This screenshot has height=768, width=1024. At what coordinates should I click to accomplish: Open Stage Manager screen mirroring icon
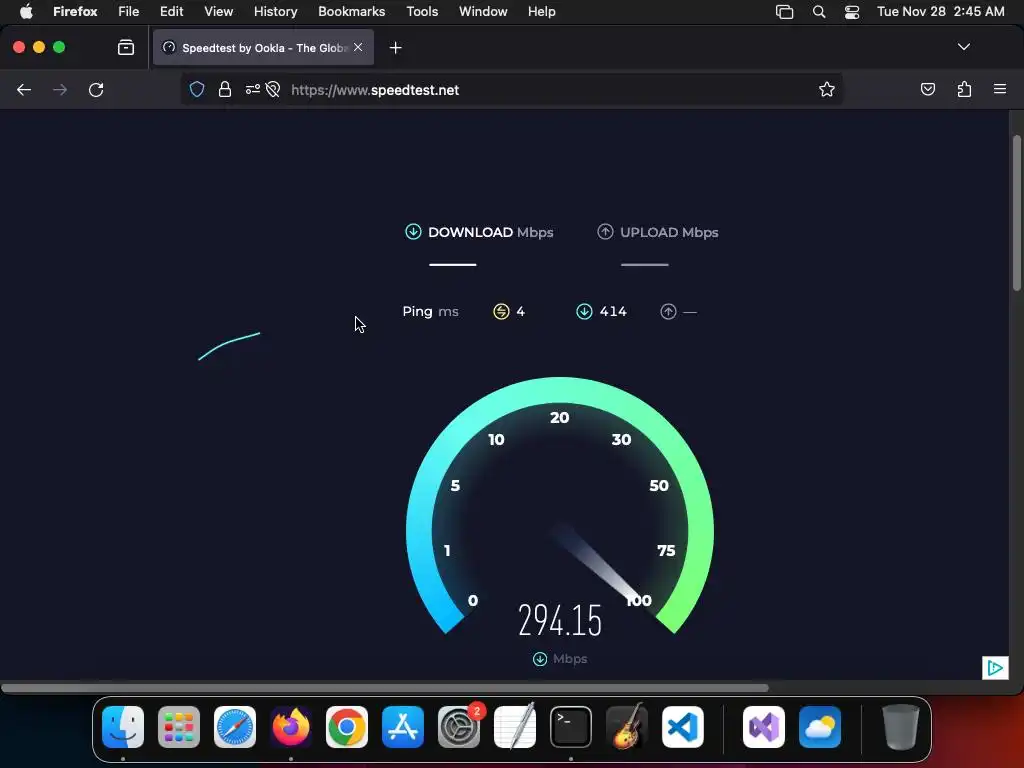(784, 12)
